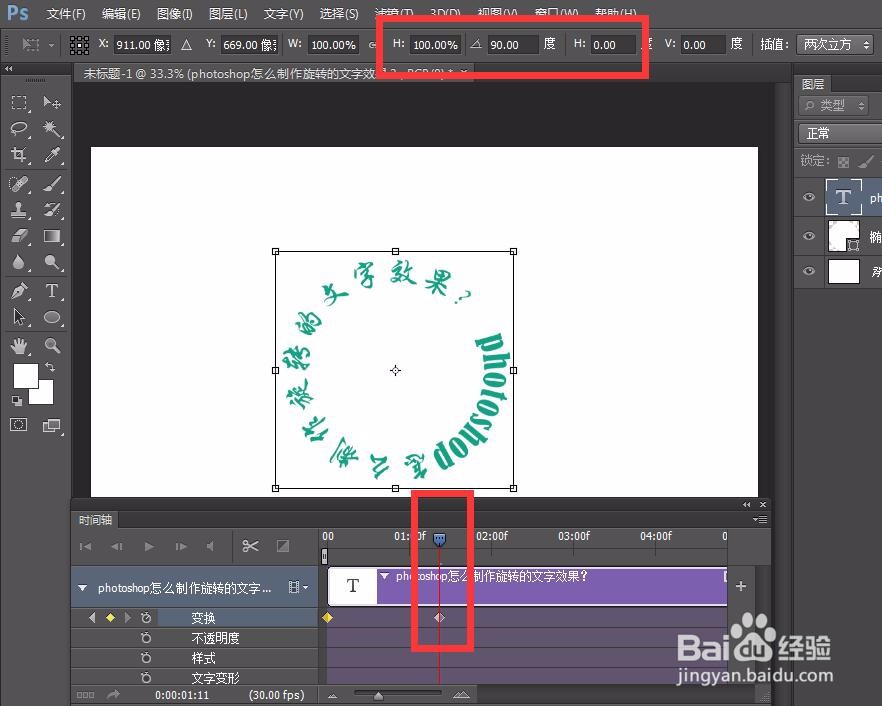Toggle the maintain aspect ratio link
This screenshot has width=882, height=706.
[x=372, y=45]
